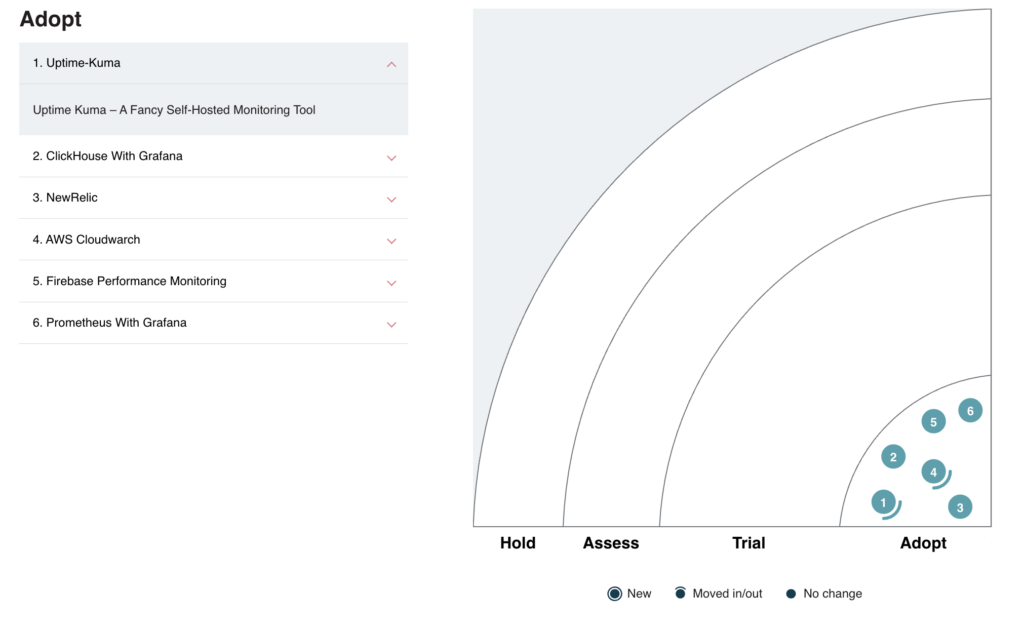Select the '3. NewRelic' item title
1024x631 pixels.
[65, 198]
